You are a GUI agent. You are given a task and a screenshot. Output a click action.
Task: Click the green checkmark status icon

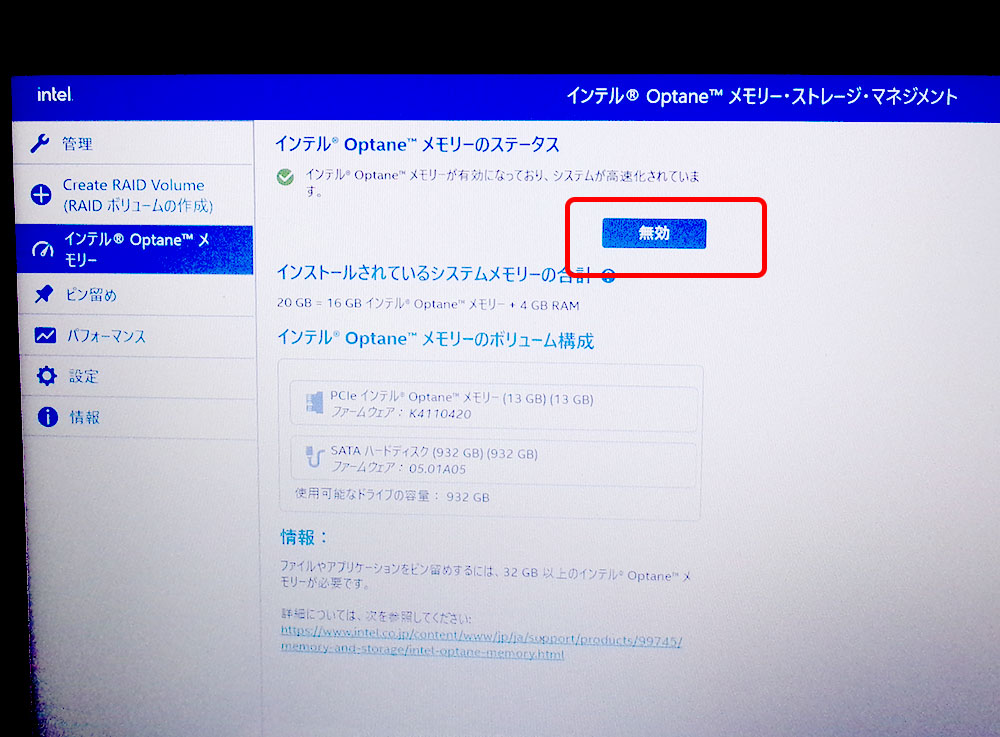click(285, 177)
